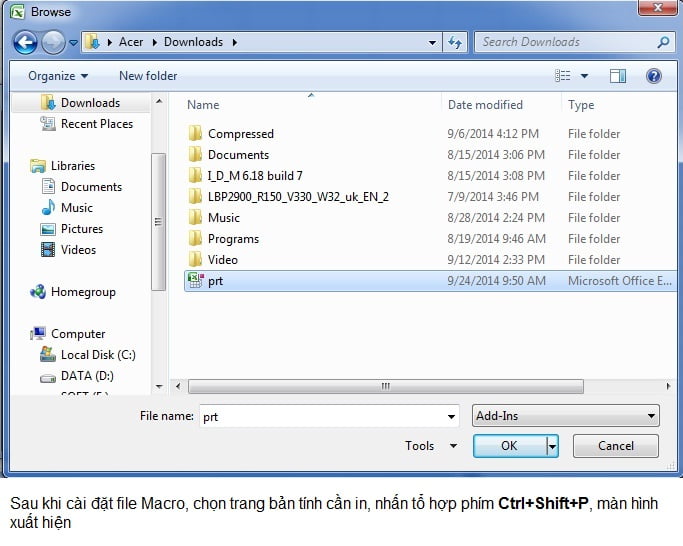The width and height of the screenshot is (683, 546).
Task: Expand the Add-Ins file type dropdown
Action: point(651,416)
